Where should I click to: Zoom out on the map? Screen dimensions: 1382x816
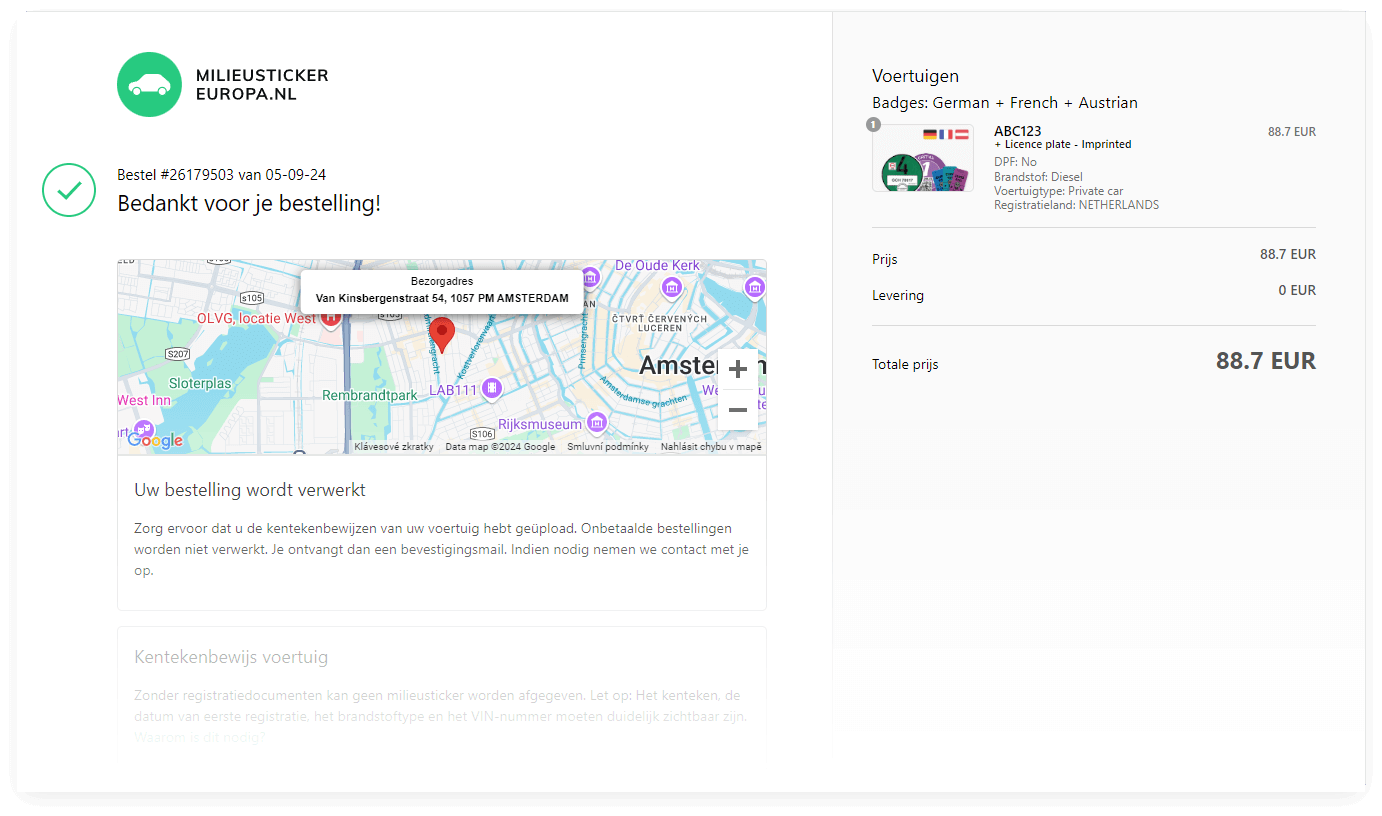click(738, 410)
